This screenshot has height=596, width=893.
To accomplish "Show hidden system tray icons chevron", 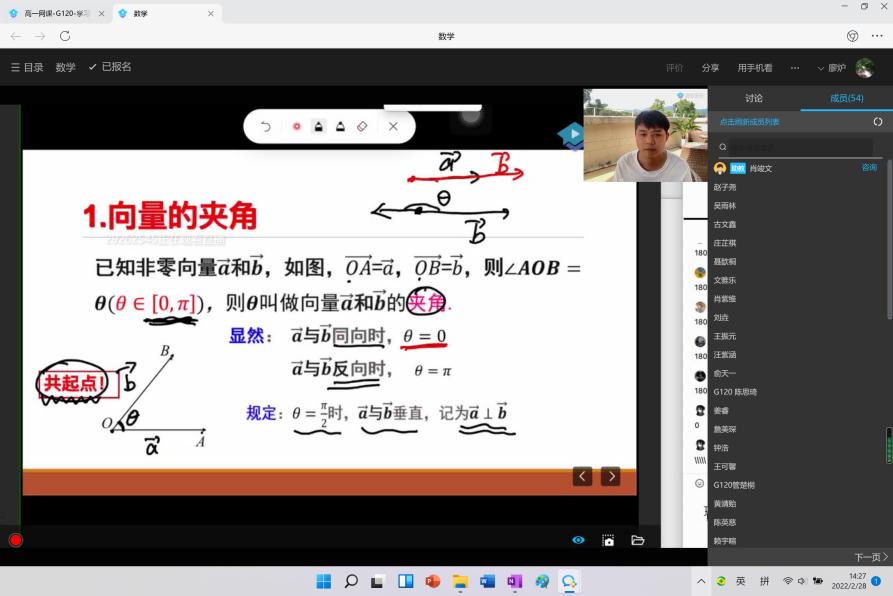I will tap(701, 581).
